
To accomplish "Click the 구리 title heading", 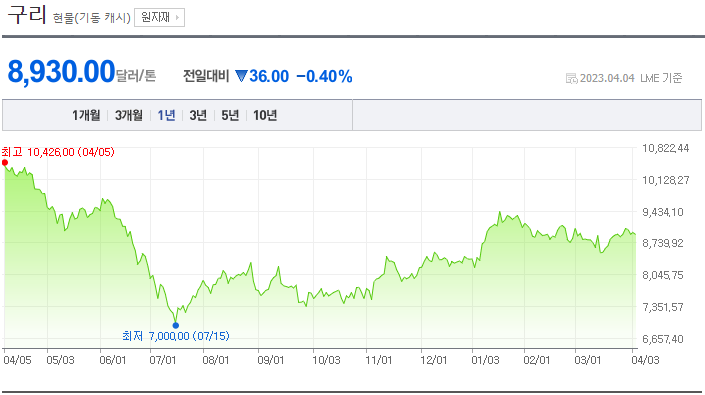I will (27, 14).
